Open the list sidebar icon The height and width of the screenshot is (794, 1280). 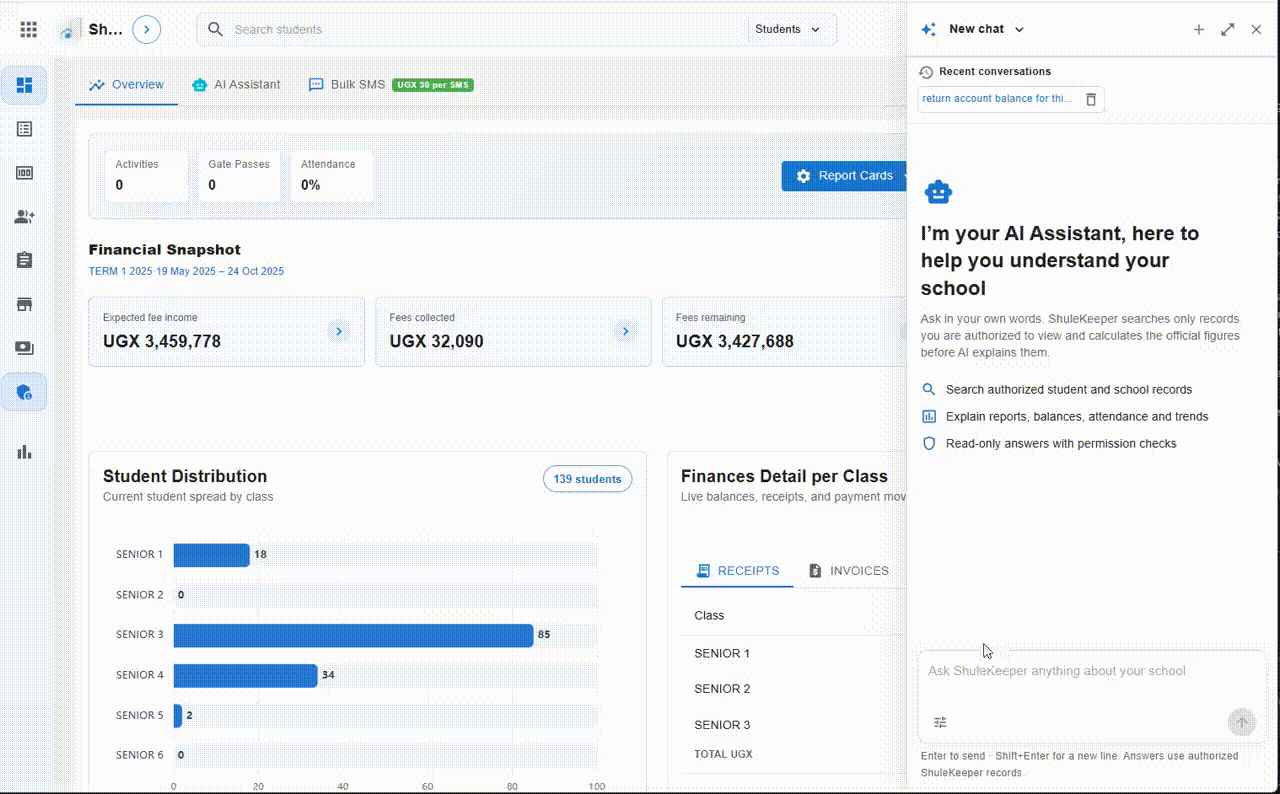(24, 129)
